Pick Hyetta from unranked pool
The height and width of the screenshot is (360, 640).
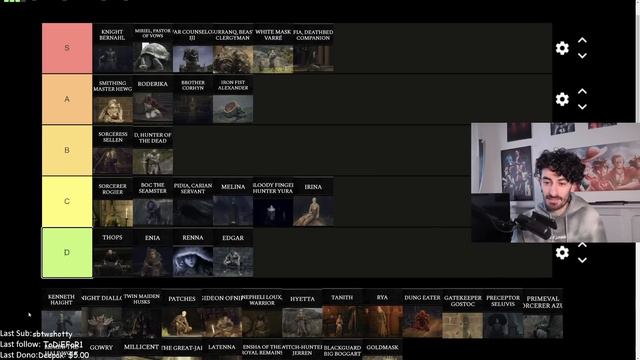[302, 313]
